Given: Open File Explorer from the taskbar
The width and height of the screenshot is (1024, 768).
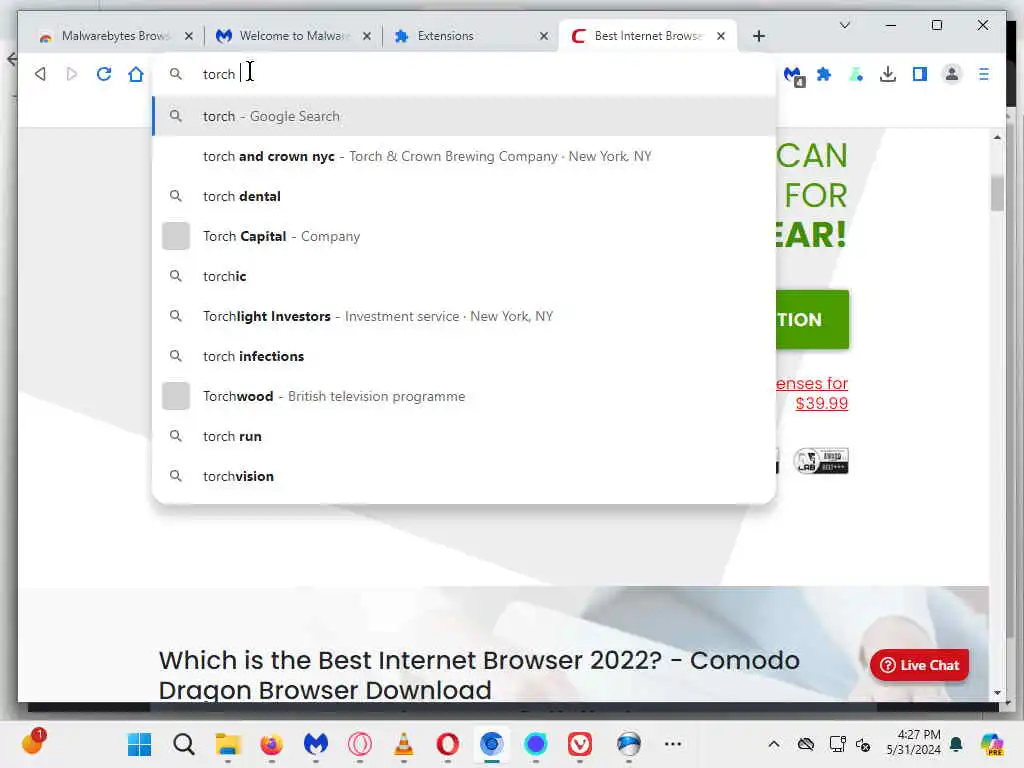Looking at the screenshot, I should (x=227, y=744).
